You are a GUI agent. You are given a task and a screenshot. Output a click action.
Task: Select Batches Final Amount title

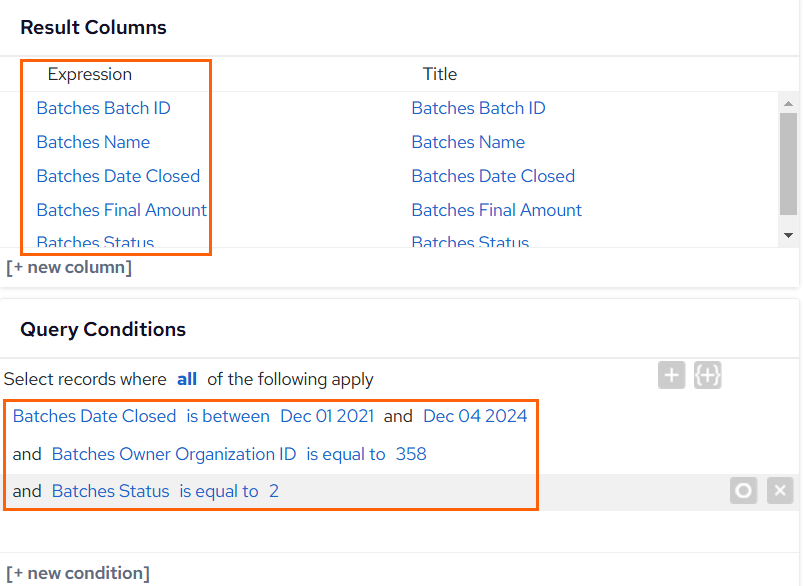pos(497,210)
